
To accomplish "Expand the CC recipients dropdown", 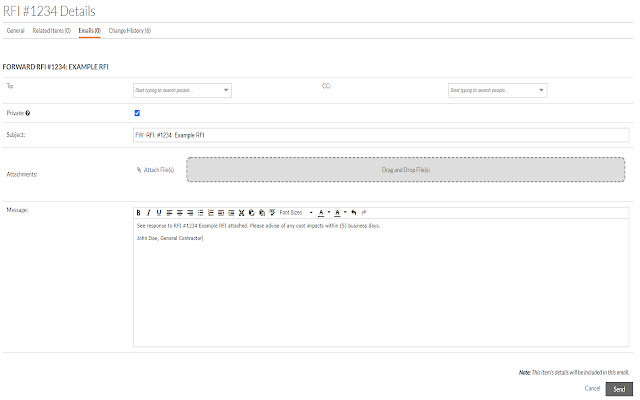I will 541,90.
